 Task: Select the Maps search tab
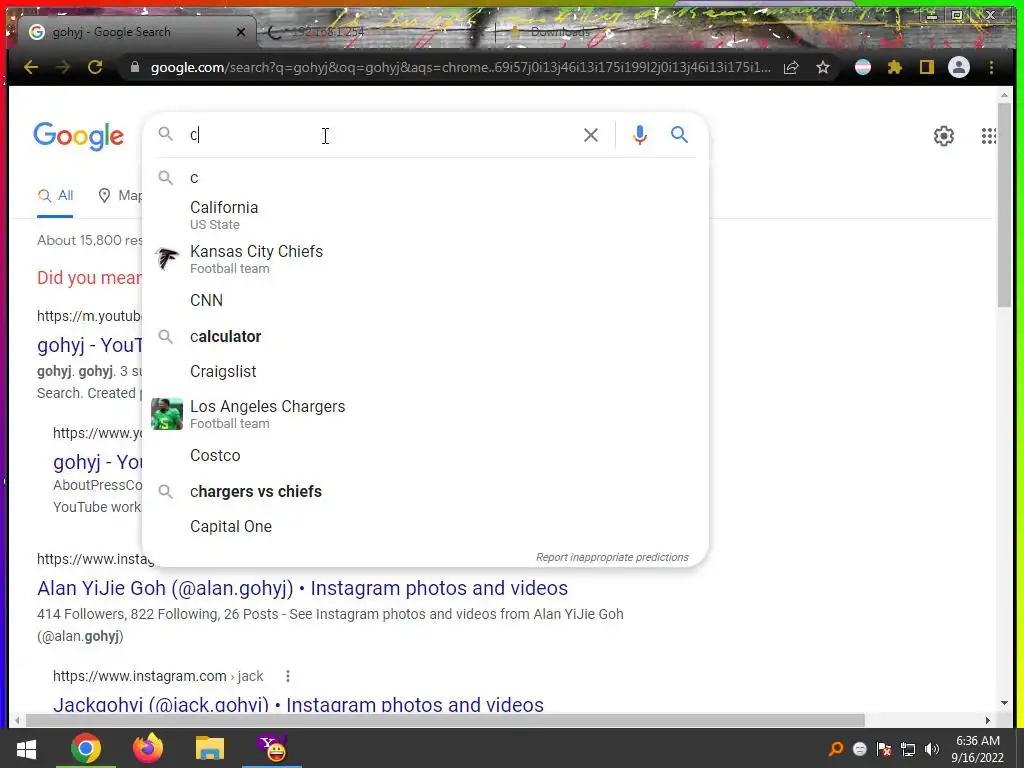[120, 195]
